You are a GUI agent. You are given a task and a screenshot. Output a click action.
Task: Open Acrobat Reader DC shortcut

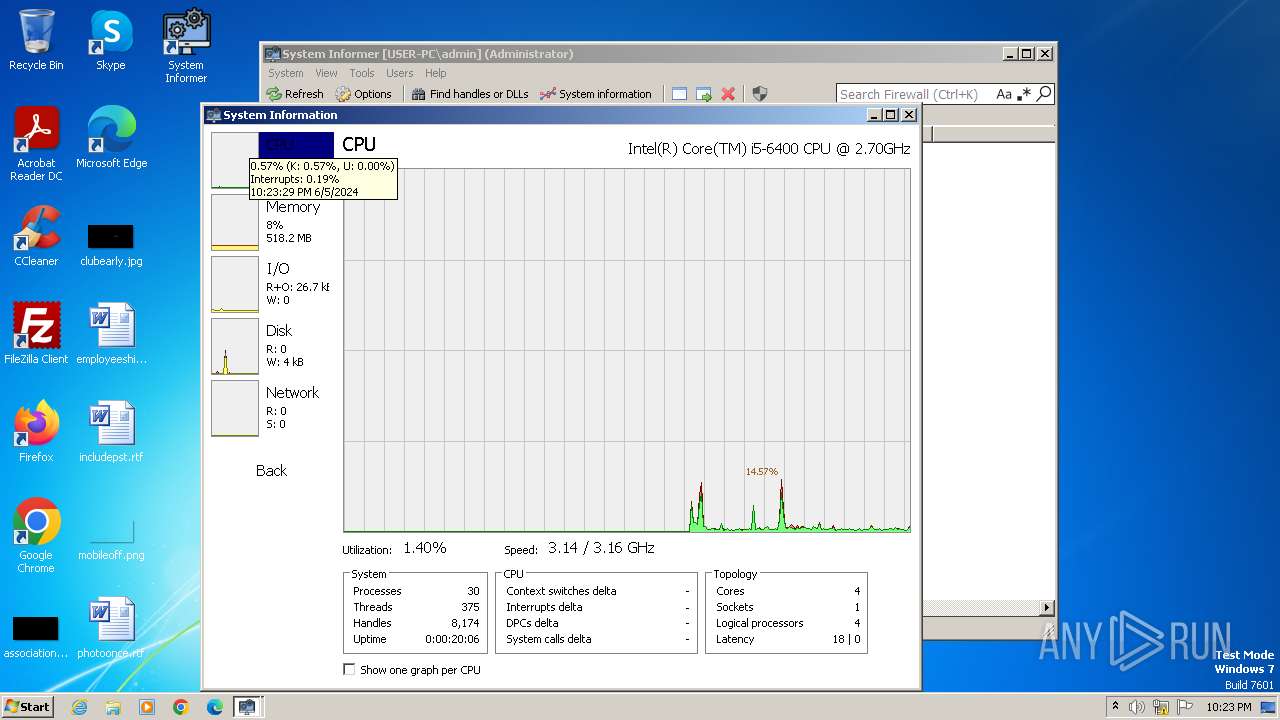(36, 144)
